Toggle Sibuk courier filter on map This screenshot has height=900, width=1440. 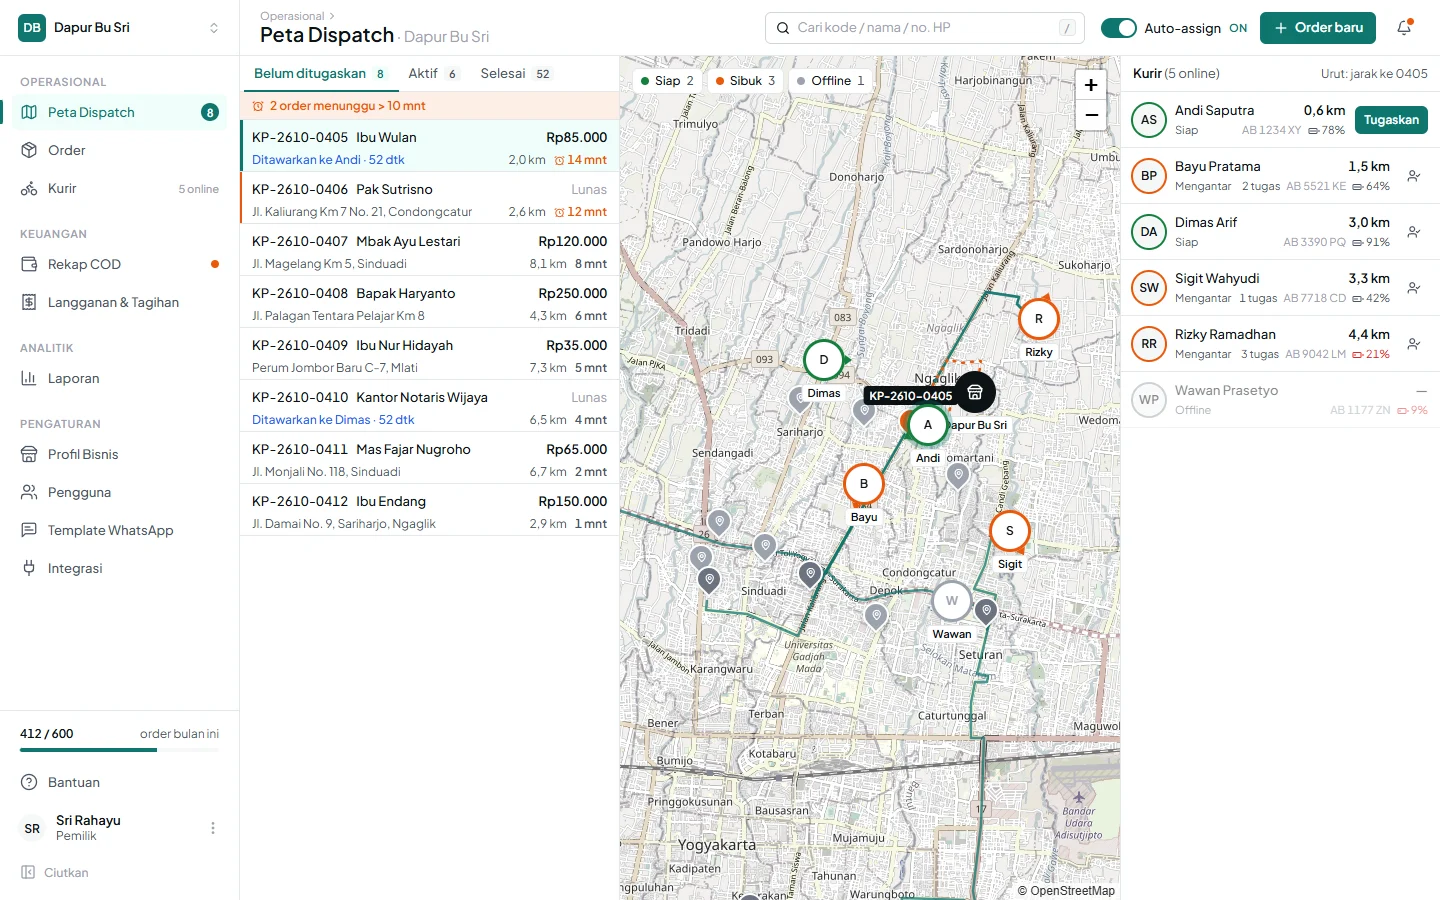coord(746,81)
